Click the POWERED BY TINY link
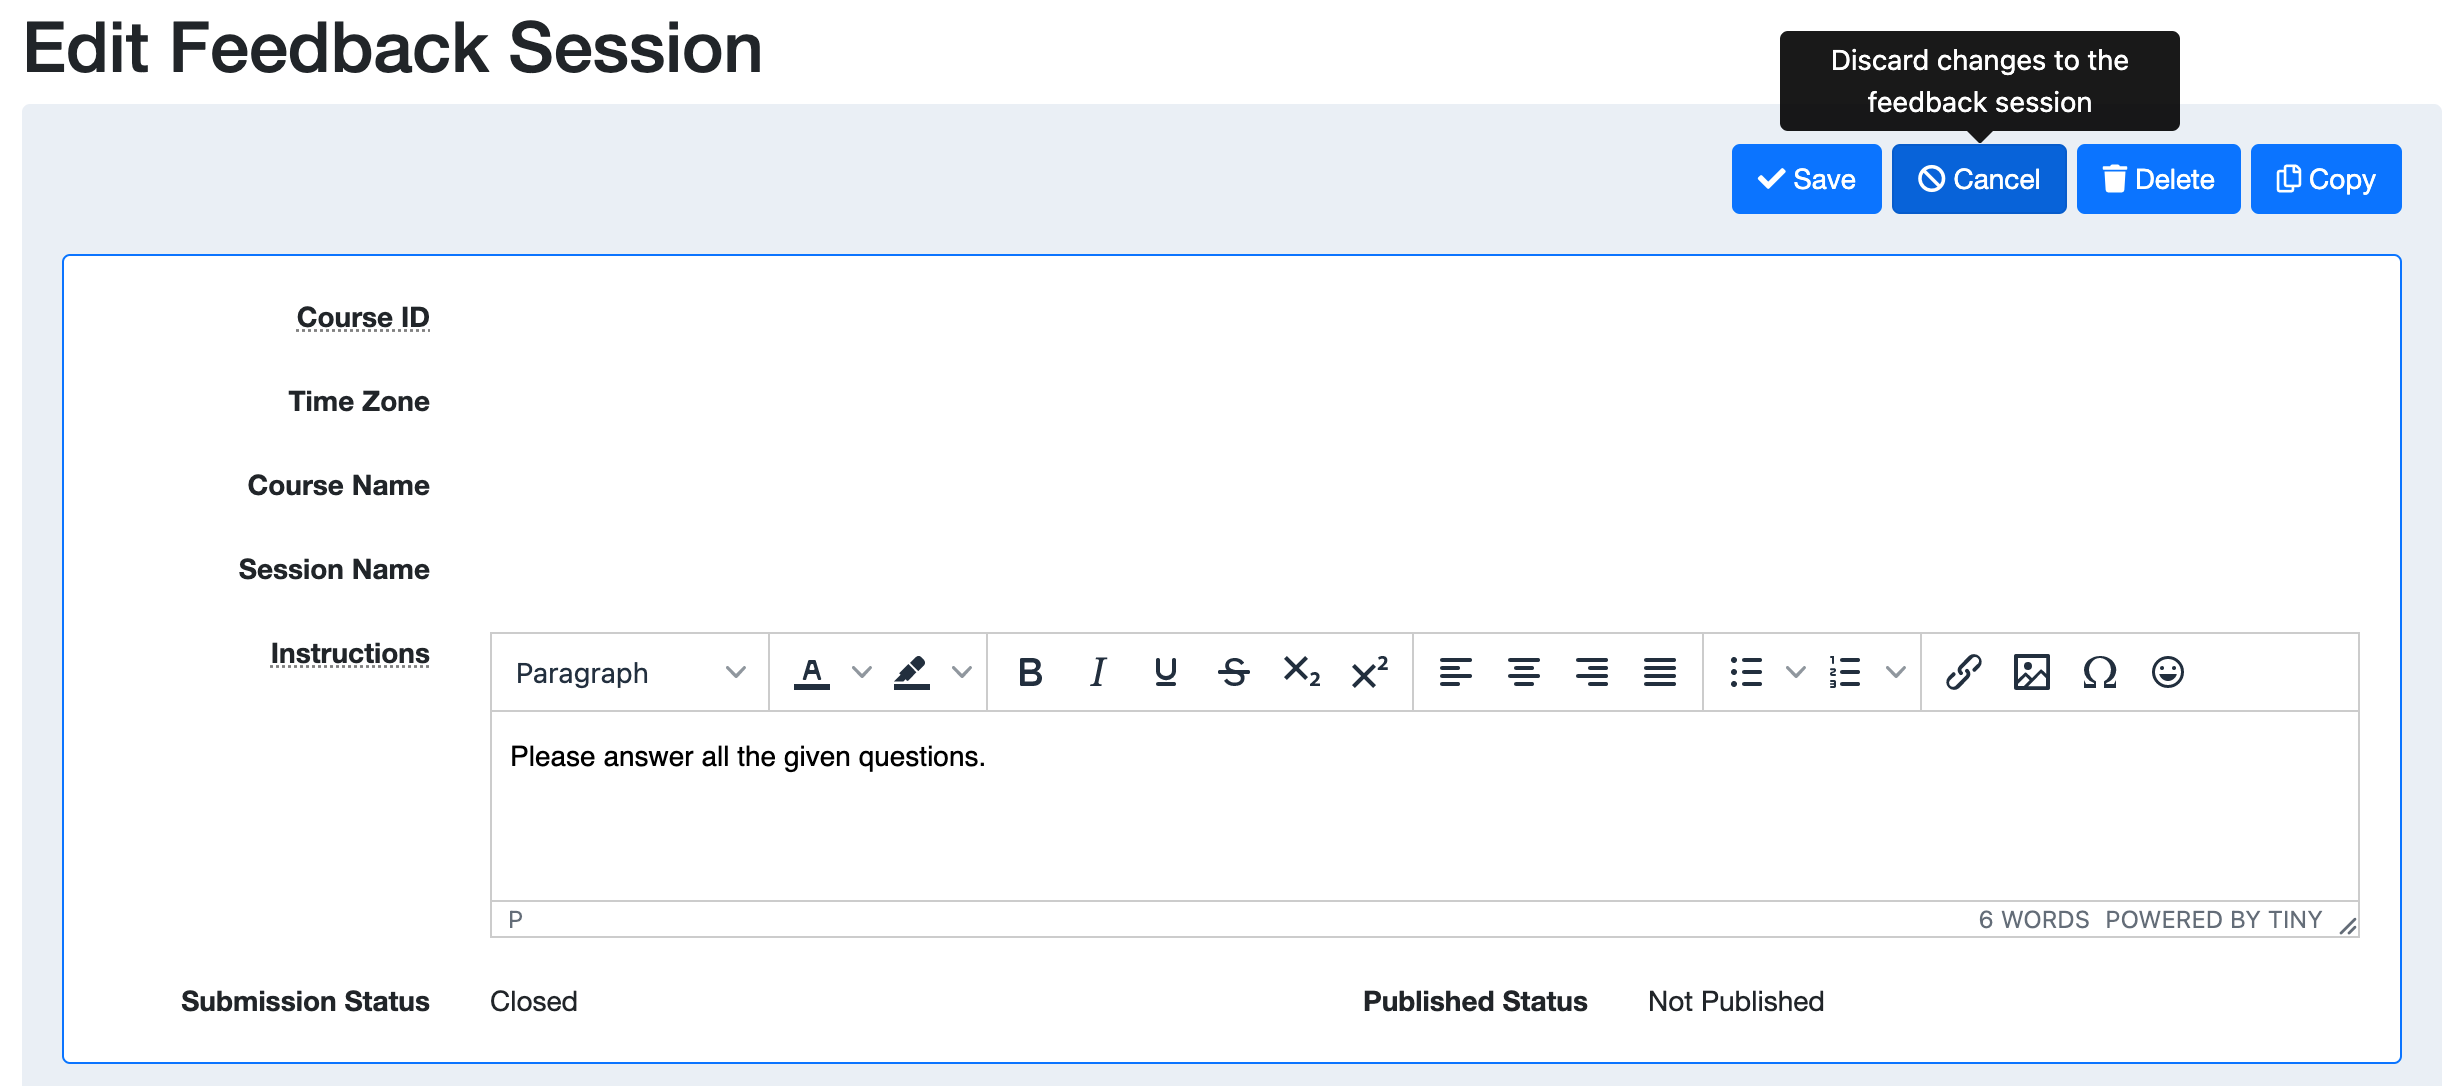This screenshot has height=1086, width=2464. 2214,920
